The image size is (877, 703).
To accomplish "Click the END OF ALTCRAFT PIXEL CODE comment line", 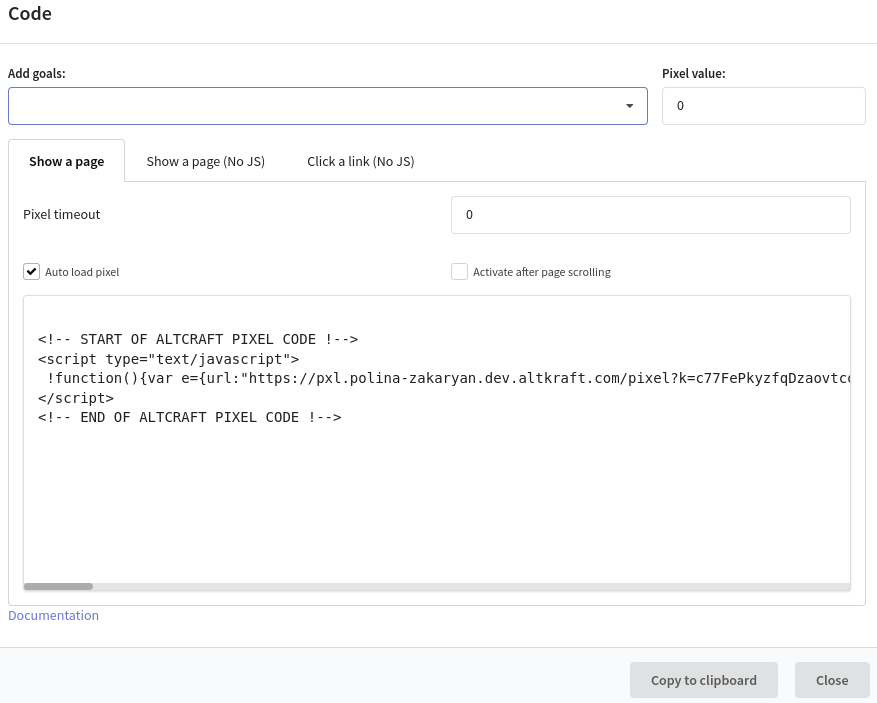I will [190, 417].
